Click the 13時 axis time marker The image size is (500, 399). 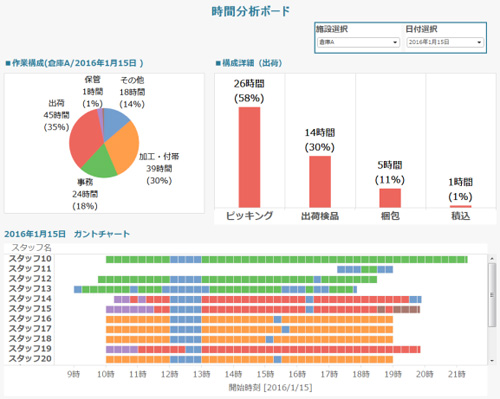201,374
